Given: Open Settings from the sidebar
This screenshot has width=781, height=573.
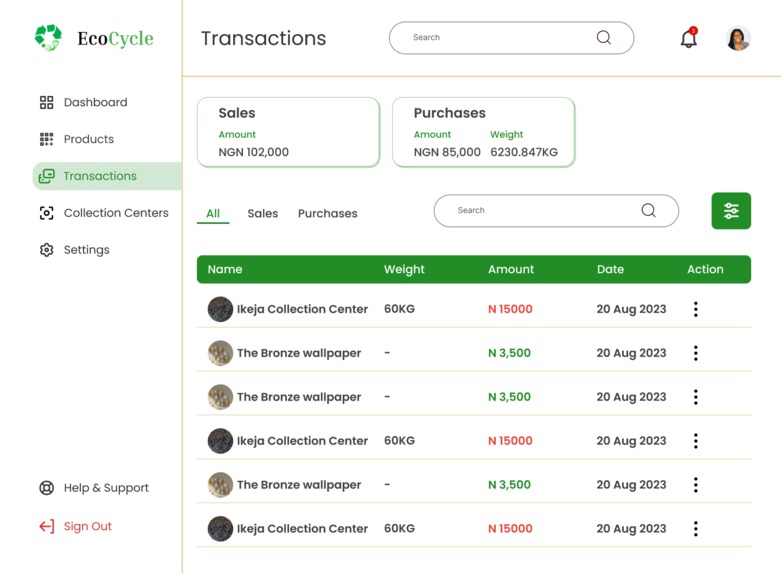Looking at the screenshot, I should (x=75, y=250).
